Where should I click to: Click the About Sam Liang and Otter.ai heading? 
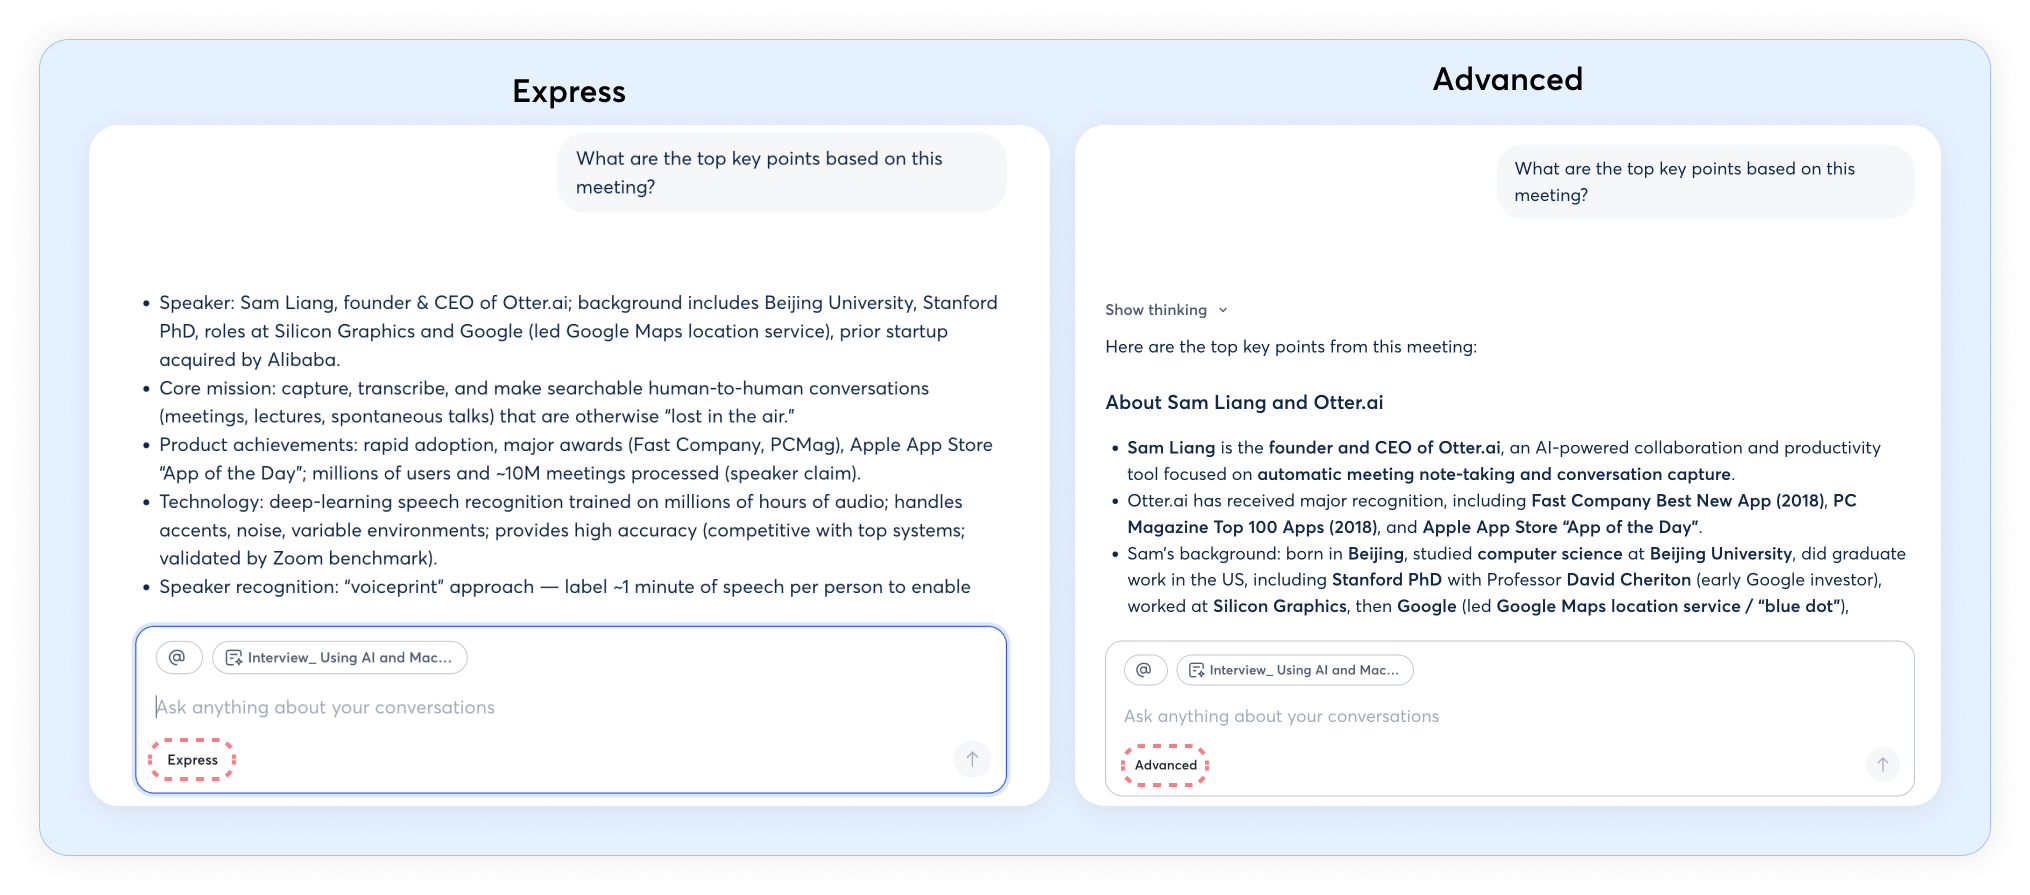pos(1244,402)
